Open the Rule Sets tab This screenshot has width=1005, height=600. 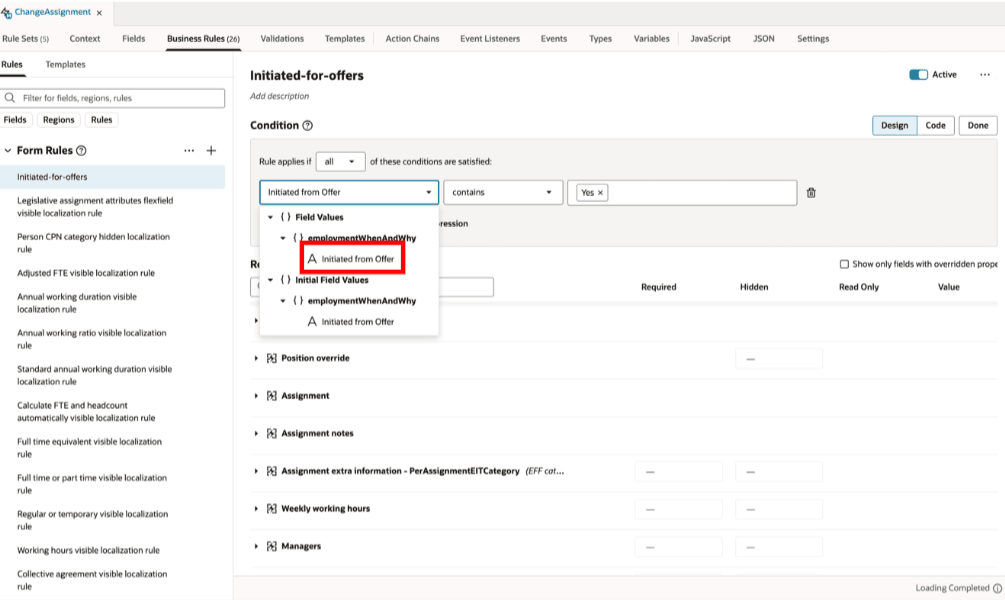(x=26, y=38)
